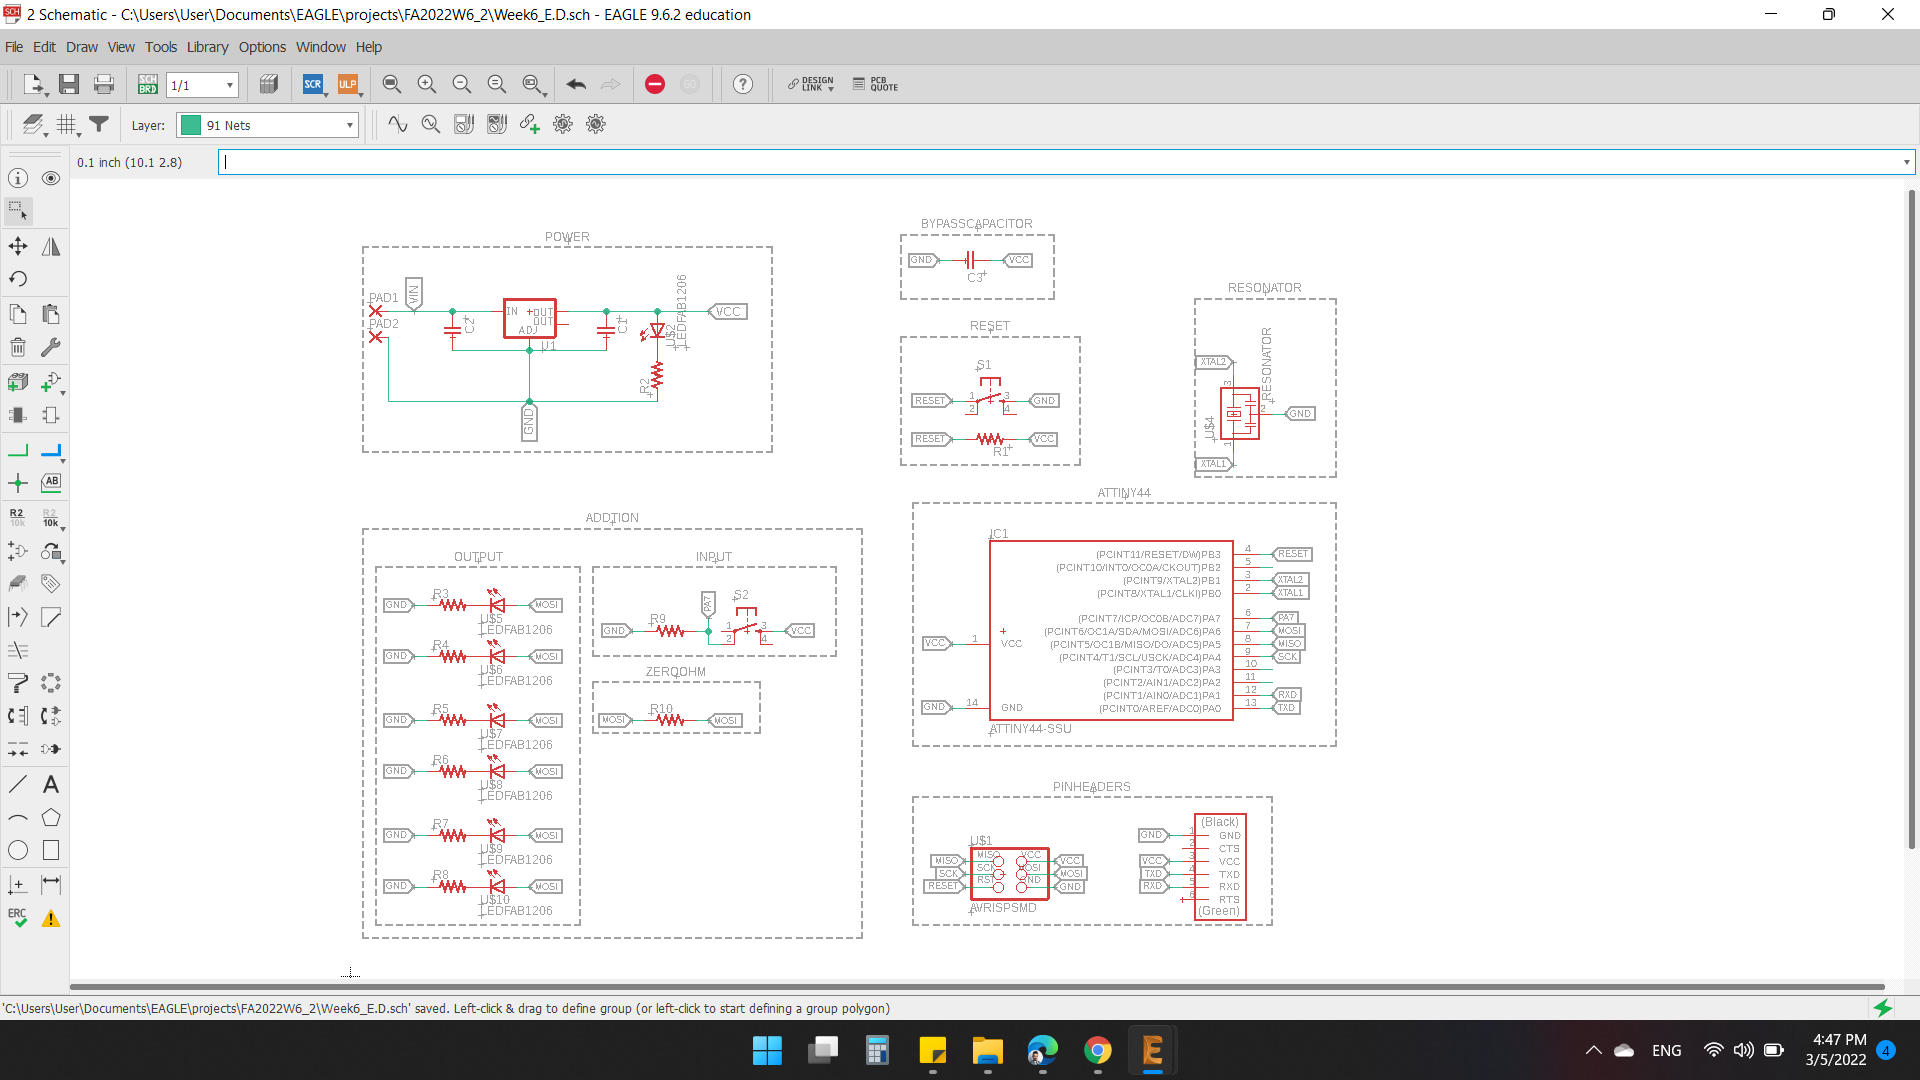Select the Group selection tool
The image size is (1920, 1080).
point(18,211)
